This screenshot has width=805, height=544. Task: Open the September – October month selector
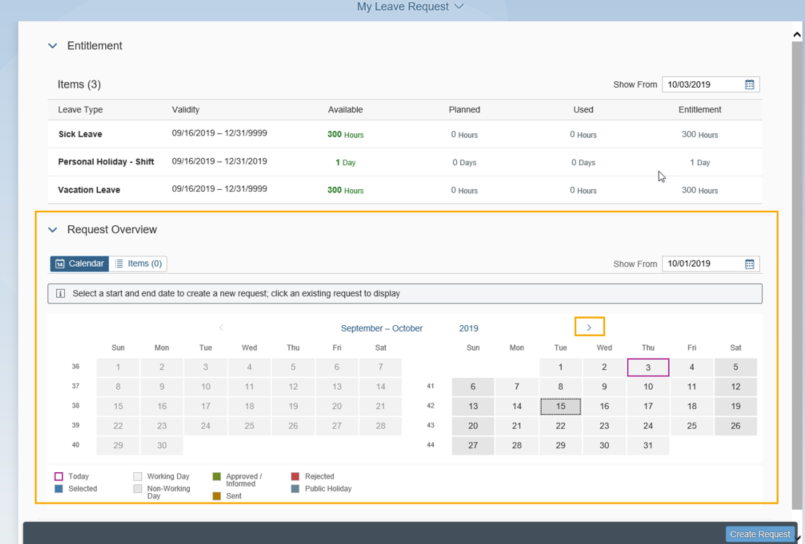[x=381, y=328]
